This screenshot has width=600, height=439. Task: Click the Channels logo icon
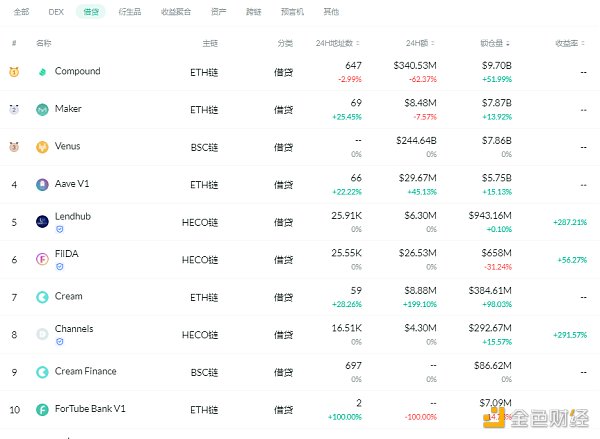click(42, 335)
